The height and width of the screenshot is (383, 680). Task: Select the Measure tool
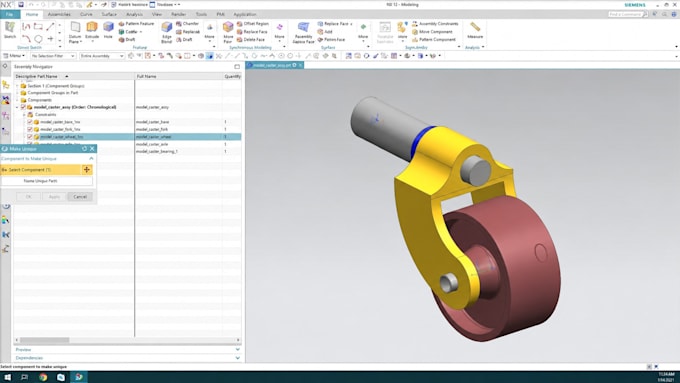click(475, 30)
